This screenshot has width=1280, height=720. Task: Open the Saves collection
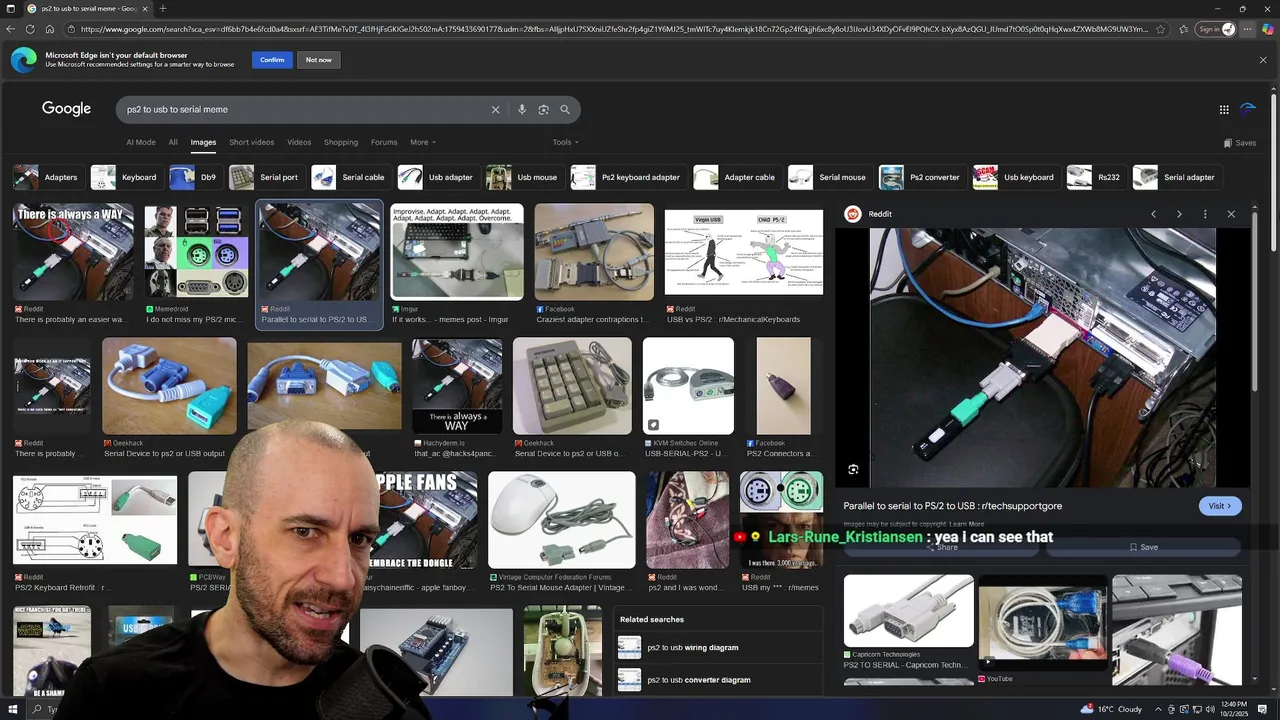click(x=1240, y=143)
